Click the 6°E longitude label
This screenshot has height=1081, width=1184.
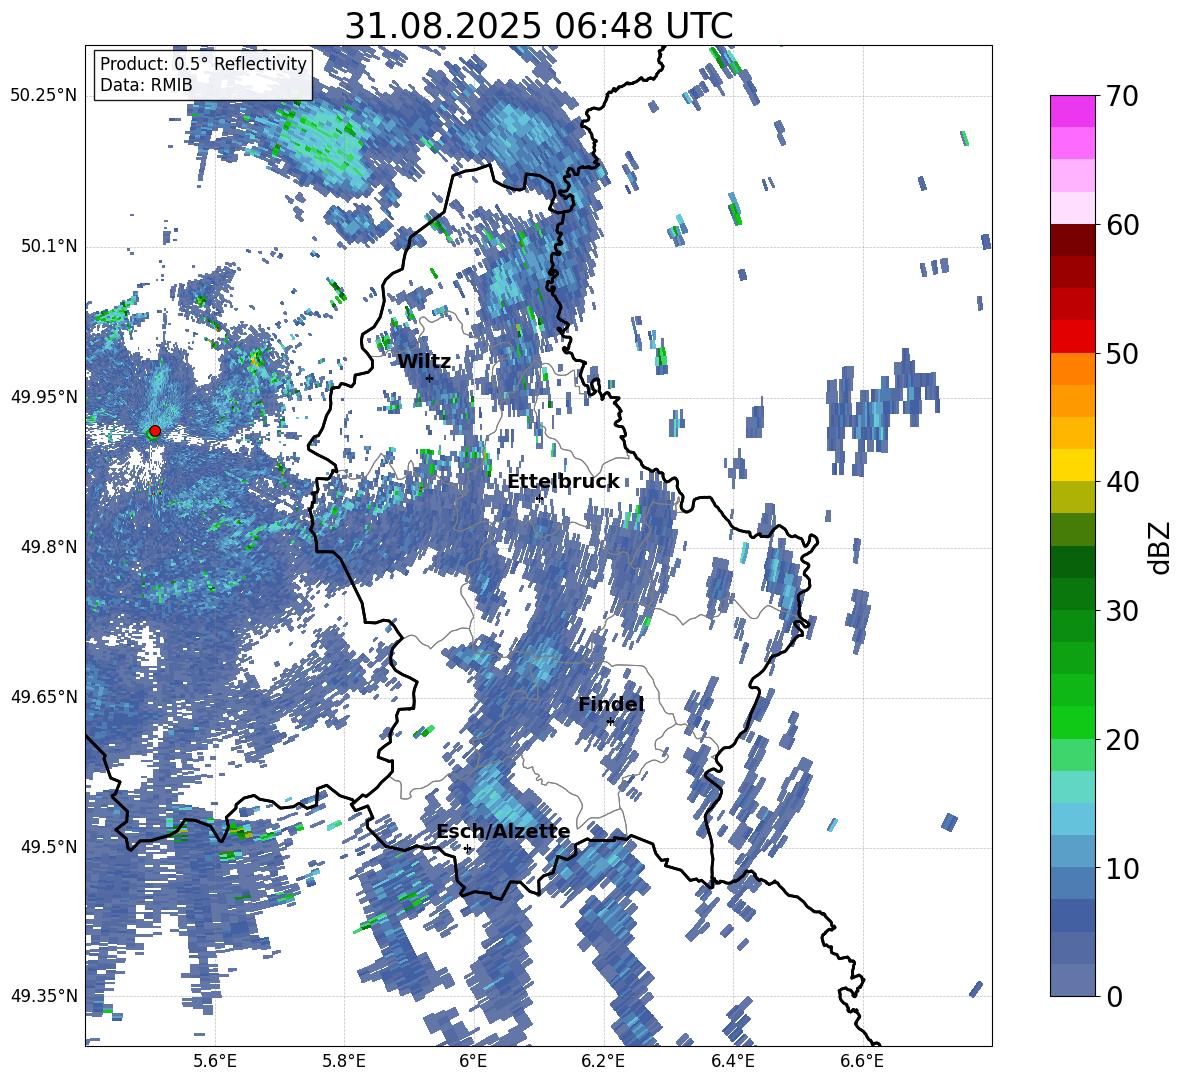pos(473,1061)
